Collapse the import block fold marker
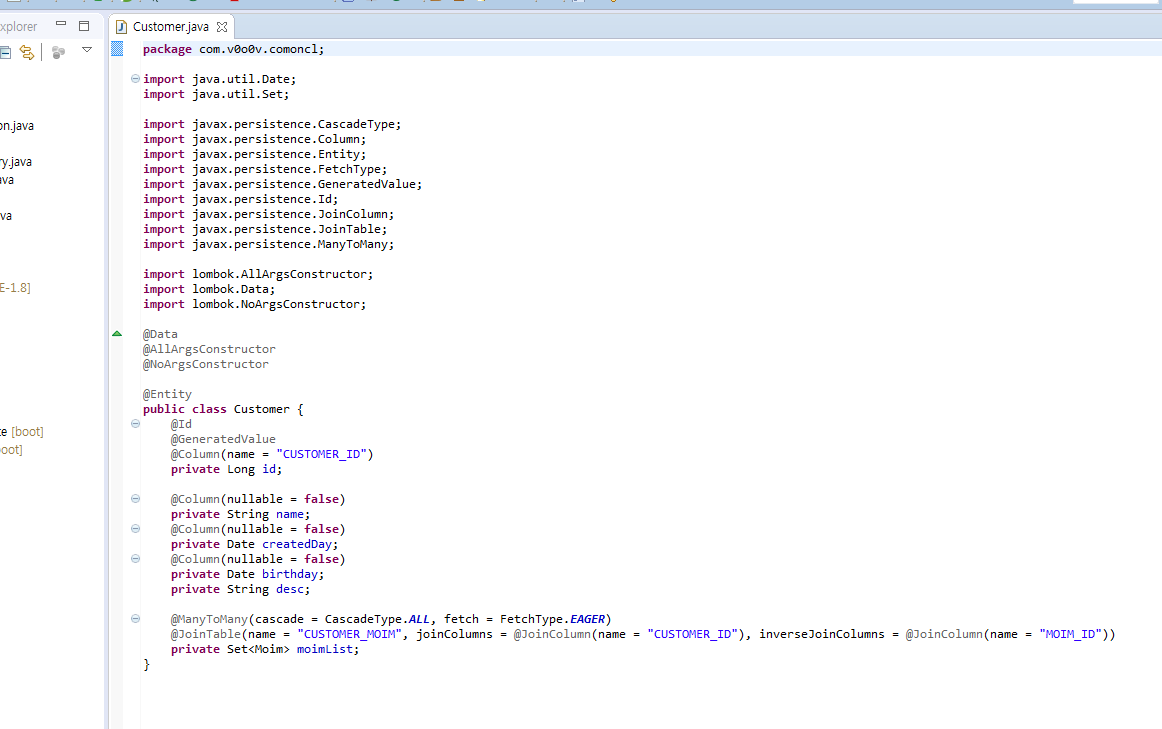Screen dimensions: 1162x729 (135, 79)
